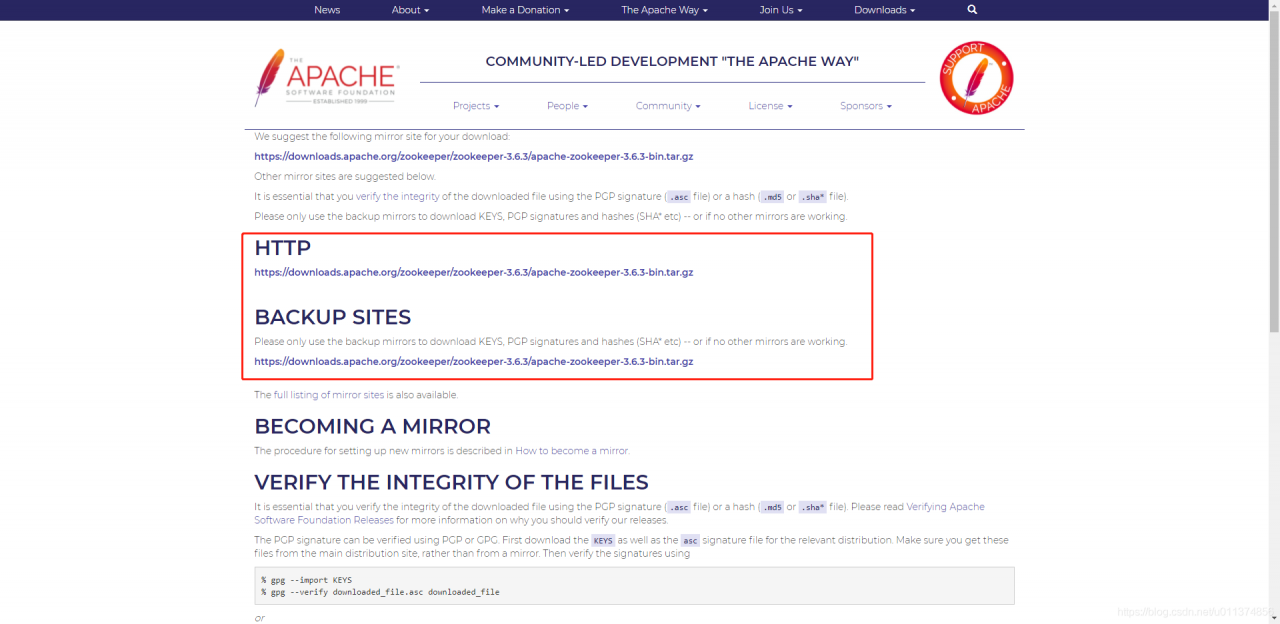
Task: Click 'Other mirror sites are suggested below' text
Action: click(344, 176)
